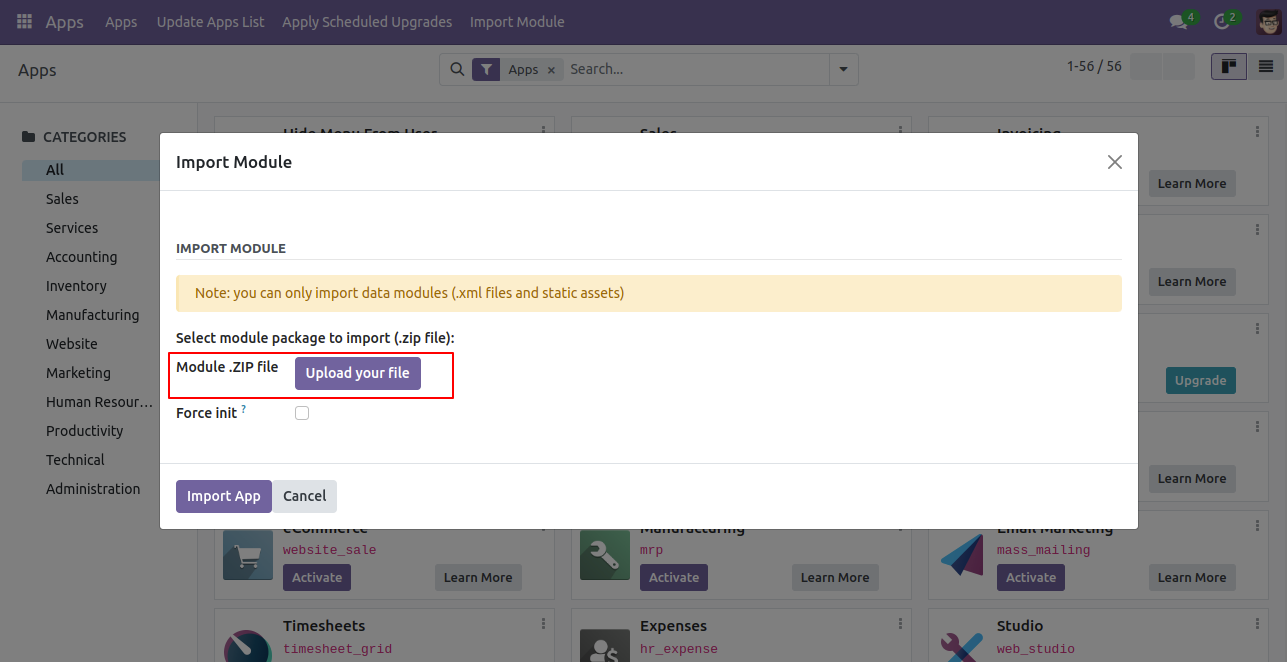Open the Apps menu item

pos(121,22)
